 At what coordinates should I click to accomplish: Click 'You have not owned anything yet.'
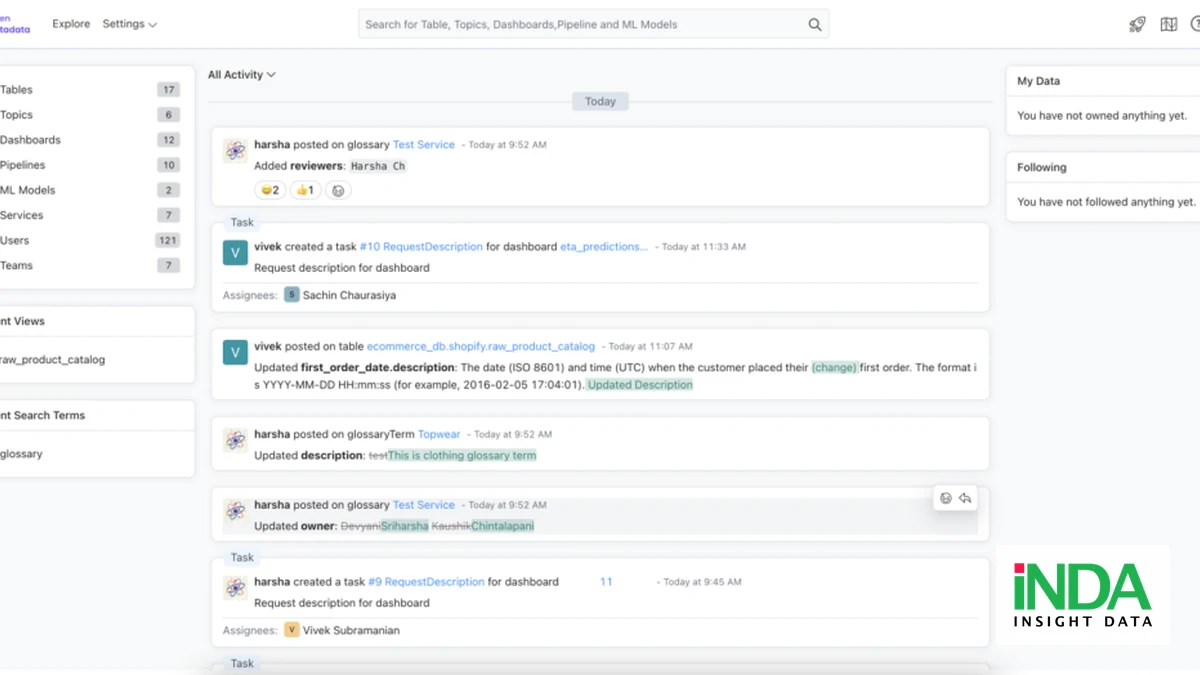pos(1102,116)
